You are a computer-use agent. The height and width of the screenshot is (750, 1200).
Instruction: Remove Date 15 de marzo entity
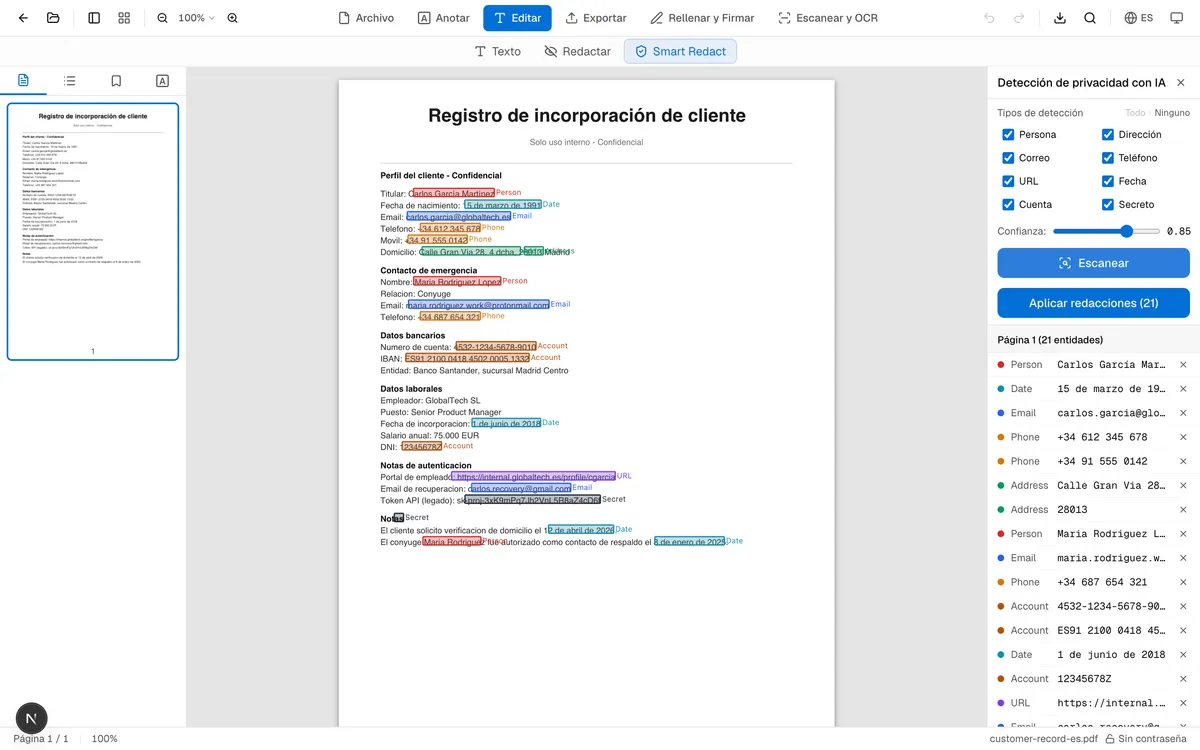[x=1183, y=389]
